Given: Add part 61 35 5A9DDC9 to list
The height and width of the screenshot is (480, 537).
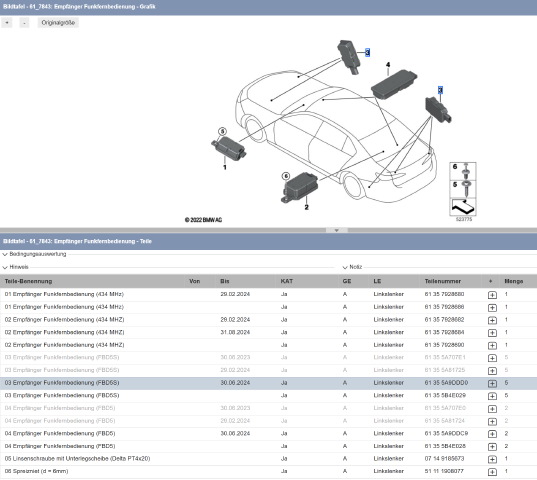Looking at the screenshot, I should click(x=492, y=434).
